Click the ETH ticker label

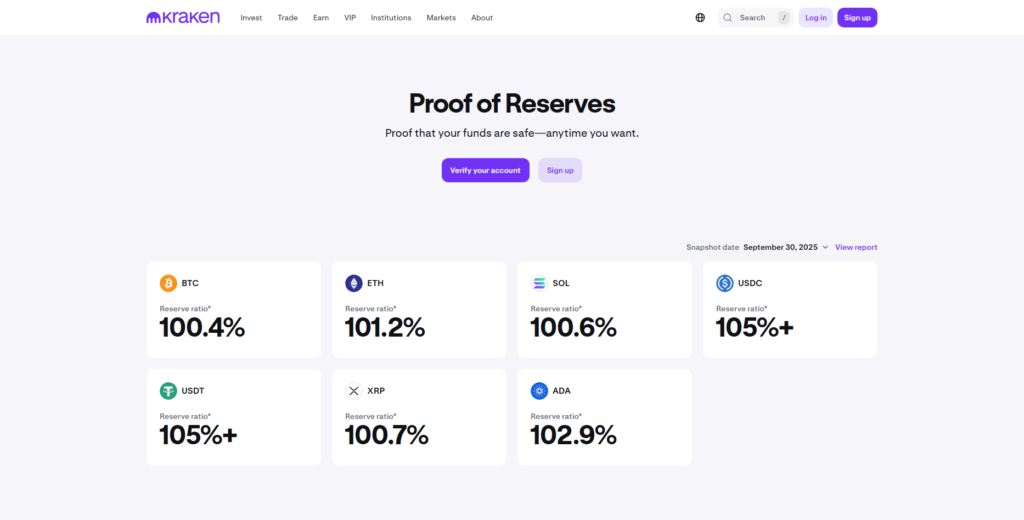tap(376, 284)
